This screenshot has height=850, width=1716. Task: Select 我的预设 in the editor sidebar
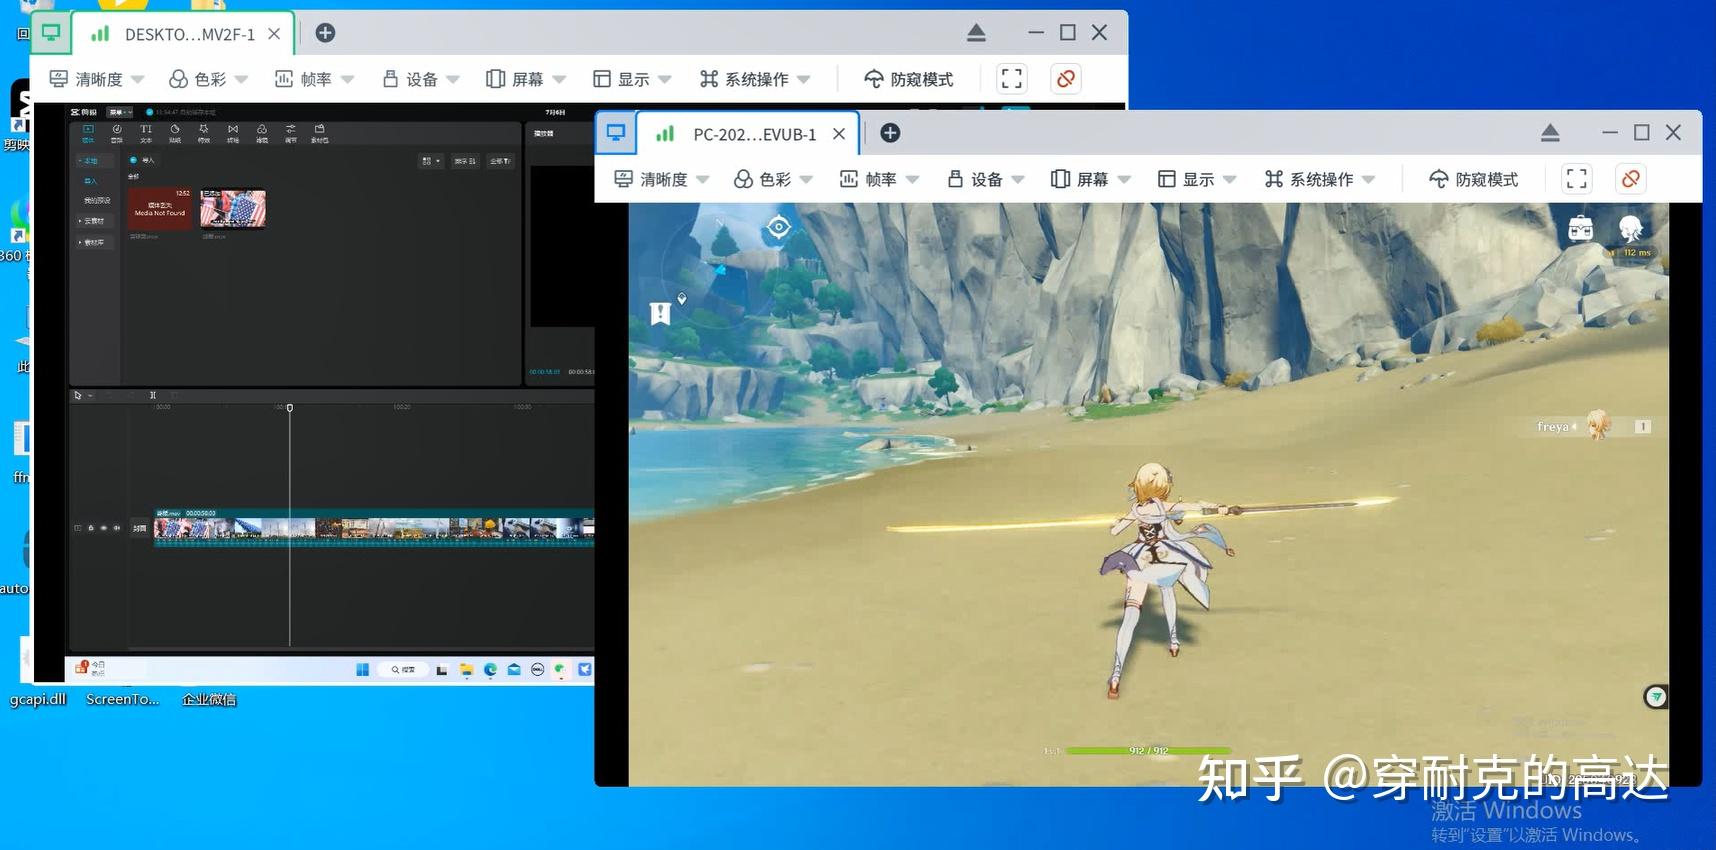pos(97,200)
